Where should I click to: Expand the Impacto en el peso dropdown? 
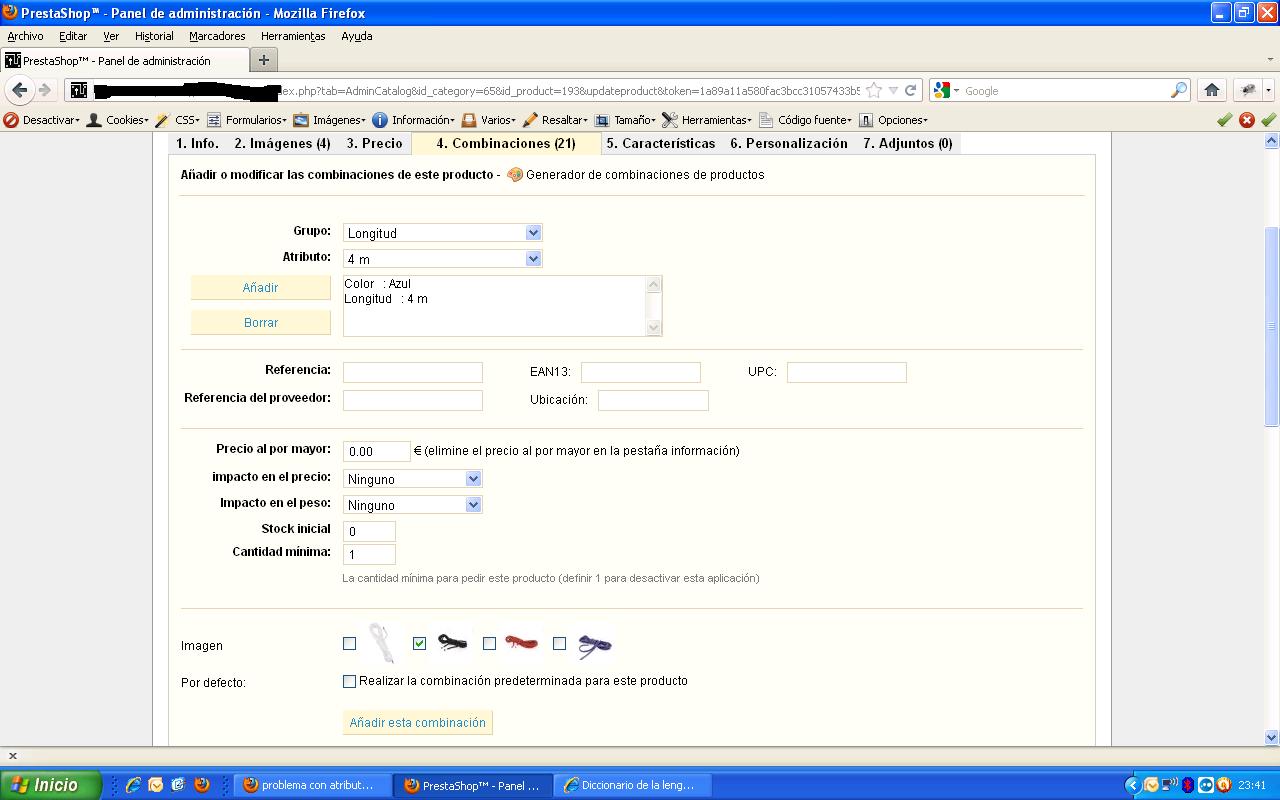point(412,505)
